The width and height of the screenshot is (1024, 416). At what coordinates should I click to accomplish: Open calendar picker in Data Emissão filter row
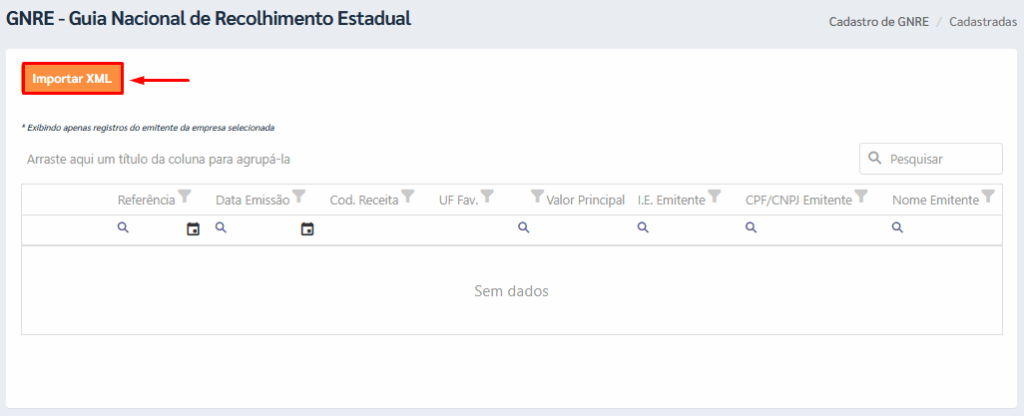tap(308, 229)
